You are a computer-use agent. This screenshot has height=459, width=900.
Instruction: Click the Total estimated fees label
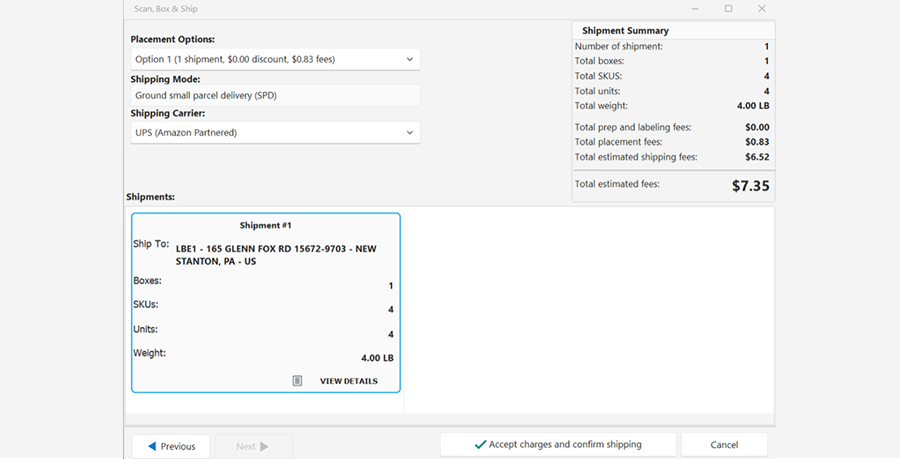617,184
